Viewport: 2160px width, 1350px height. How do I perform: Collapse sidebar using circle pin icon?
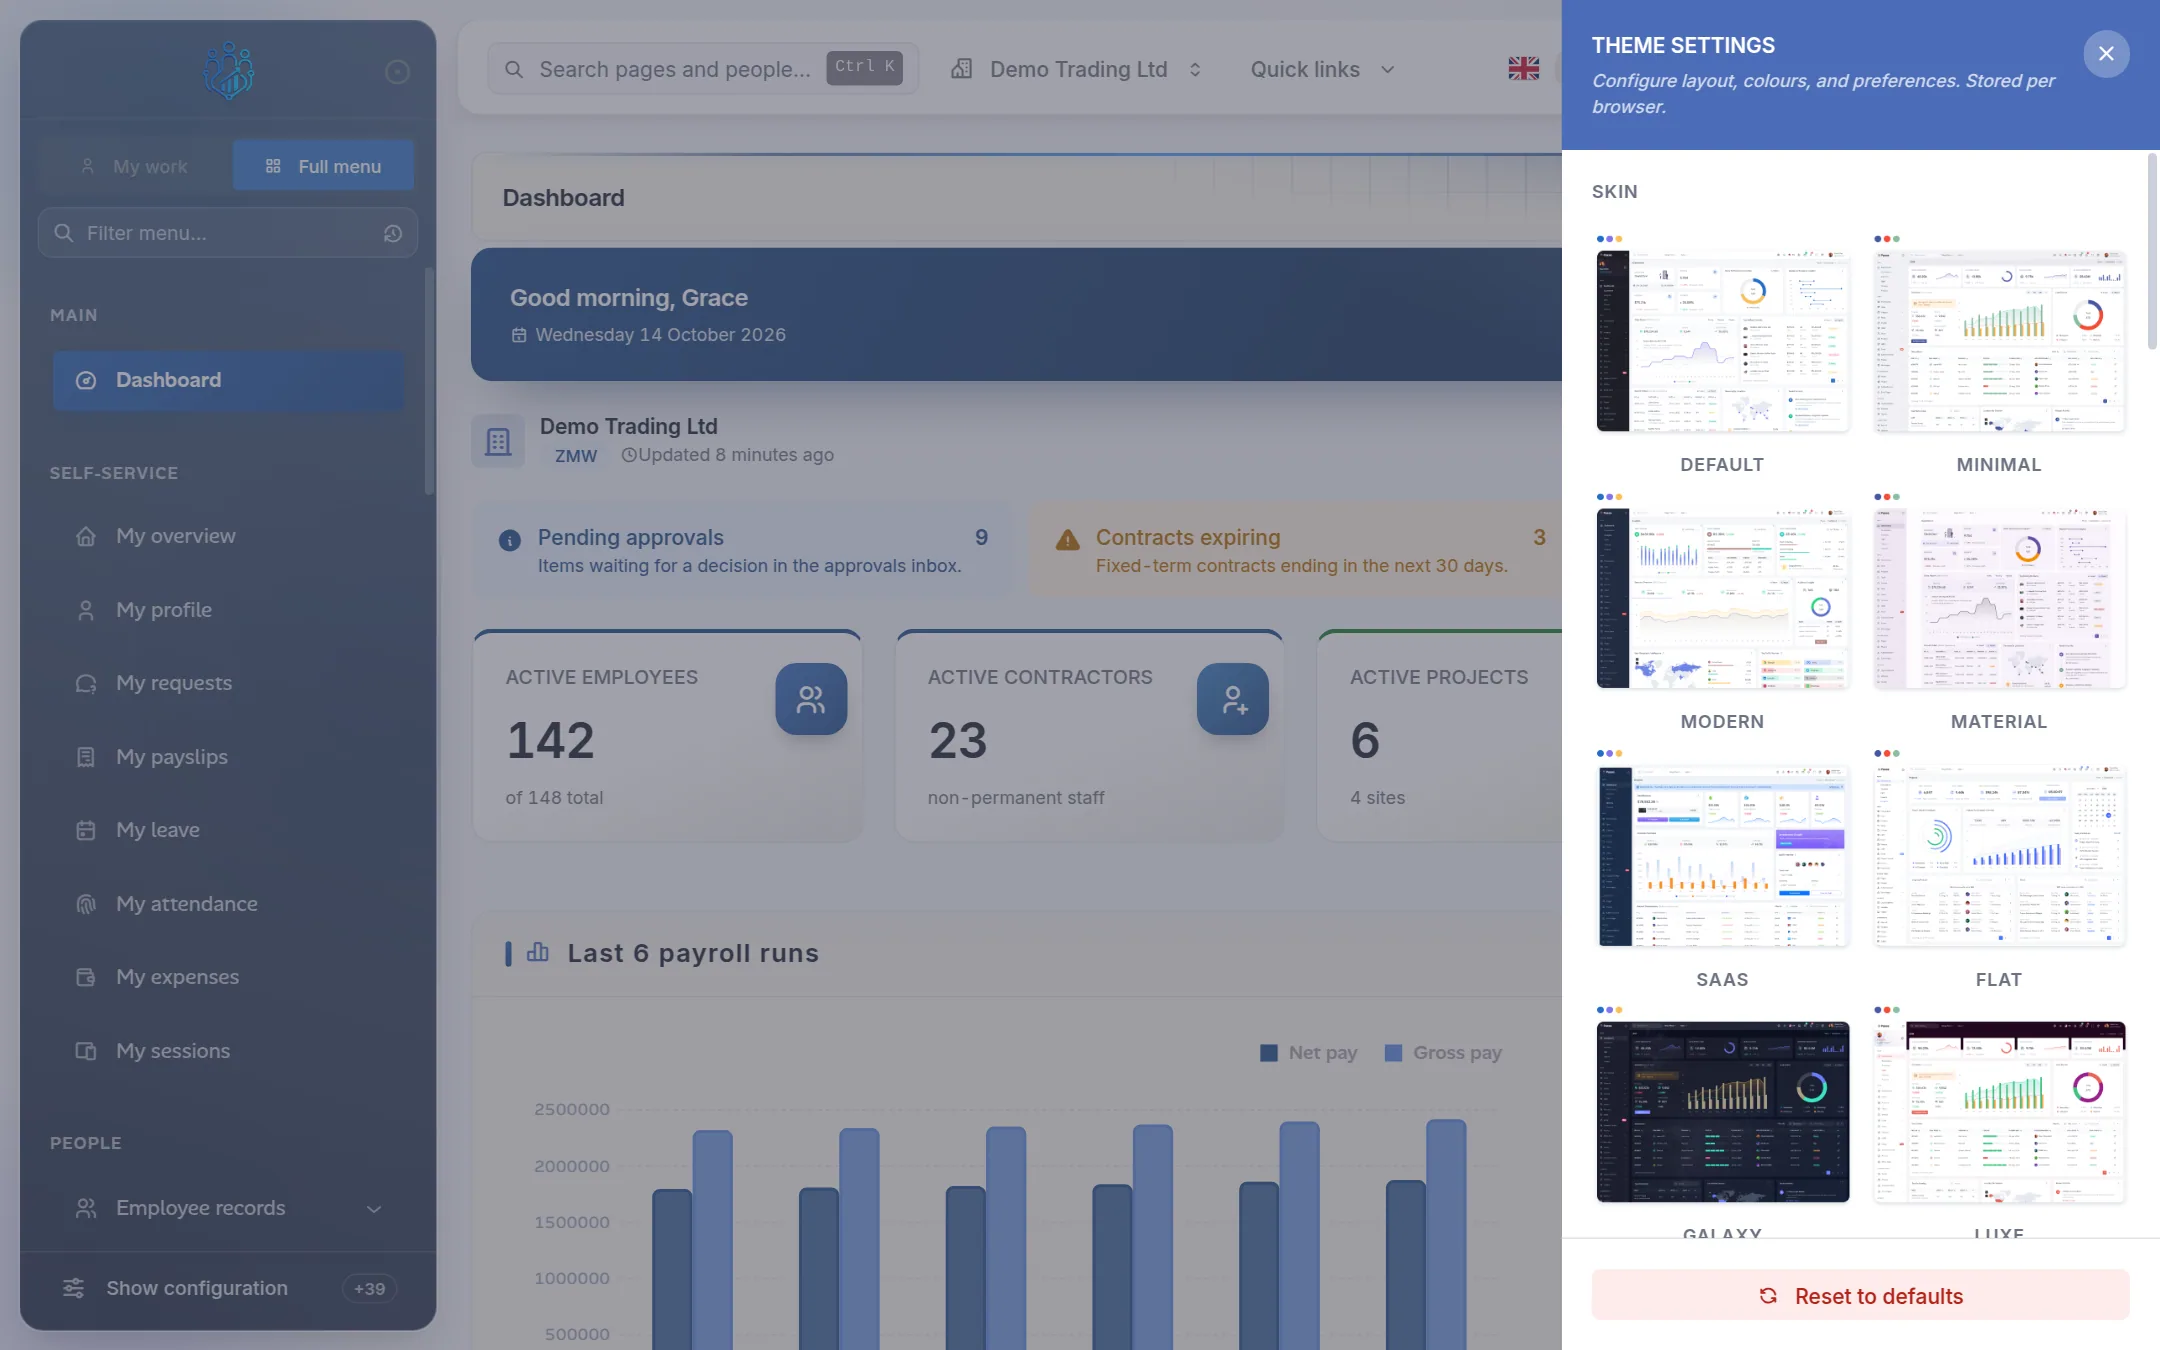coord(397,72)
